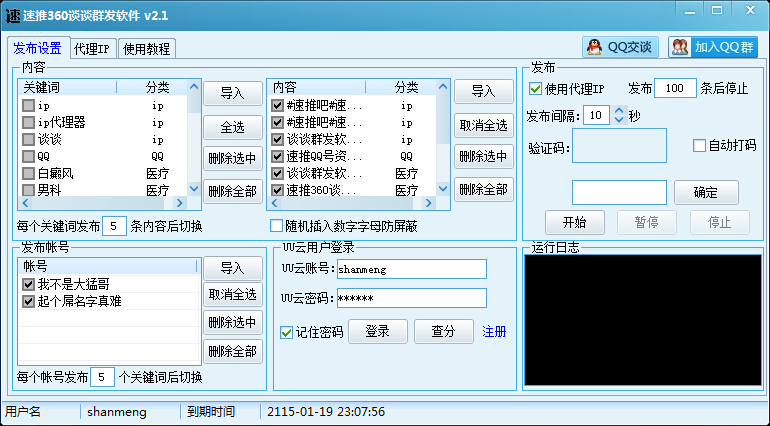Uncheck account '起个屌名字真难'
Viewport: 770px width, 426px height.
(x=28, y=301)
